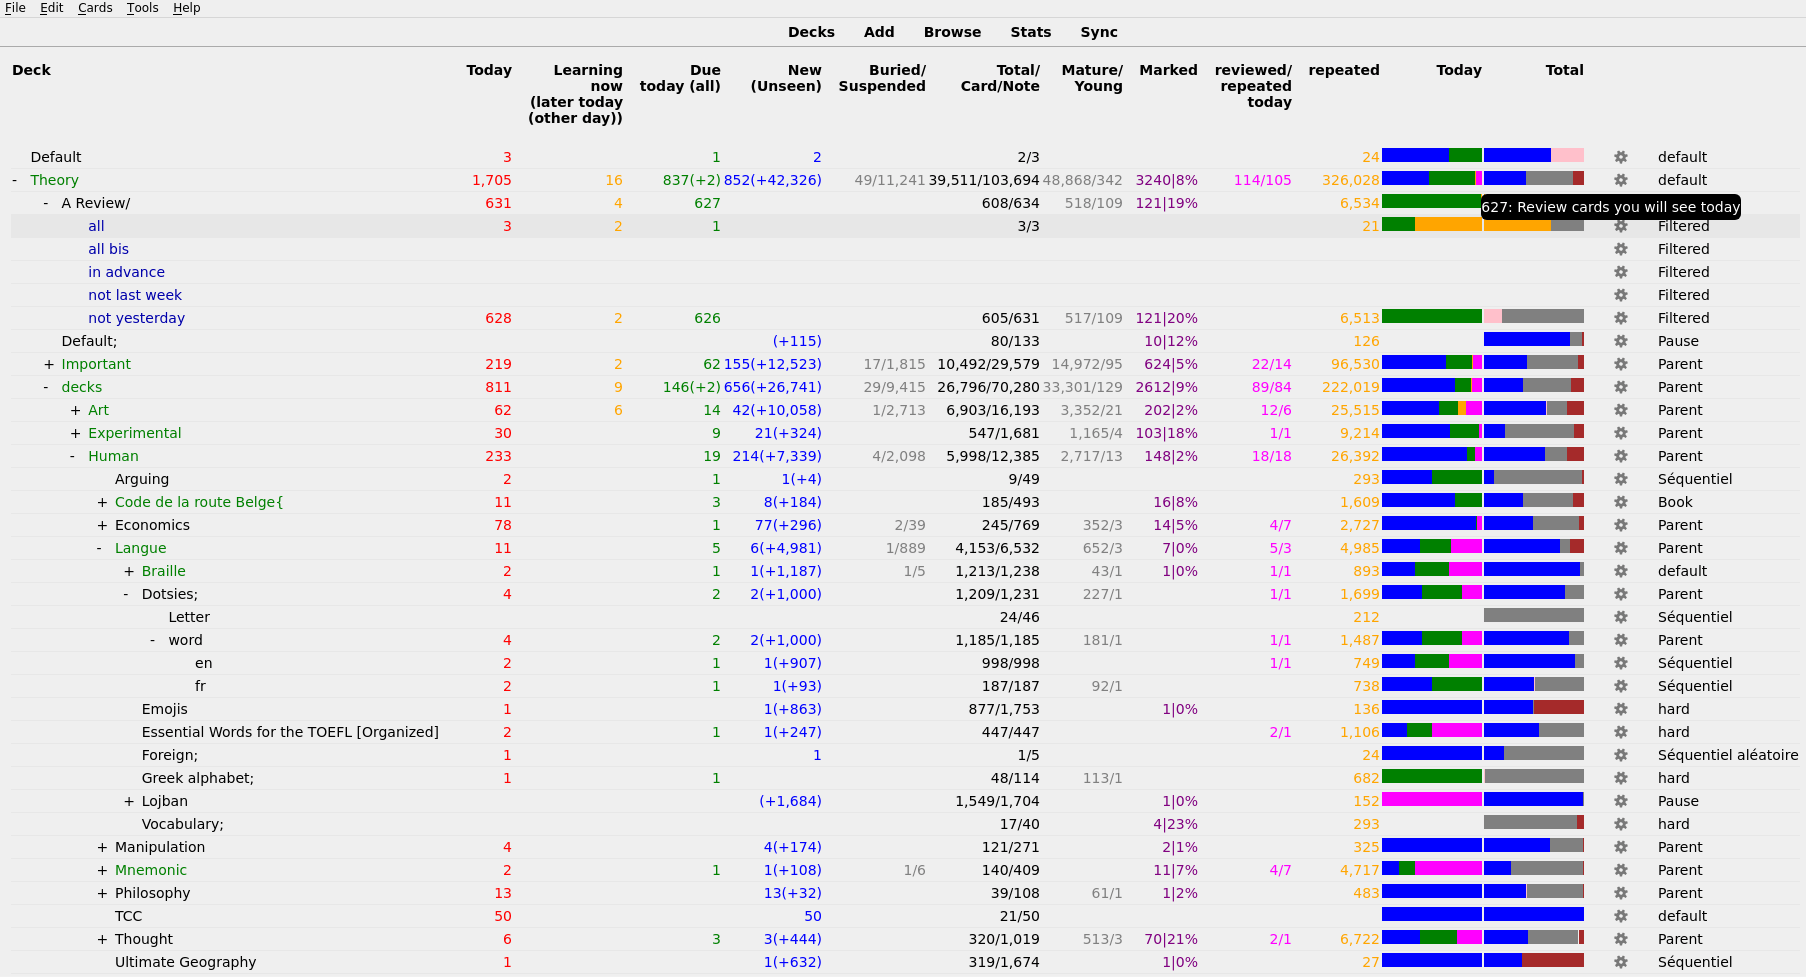Viewport: 1806px width, 977px height.
Task: Open gear options for Ultimate Geography deck
Action: point(1620,961)
